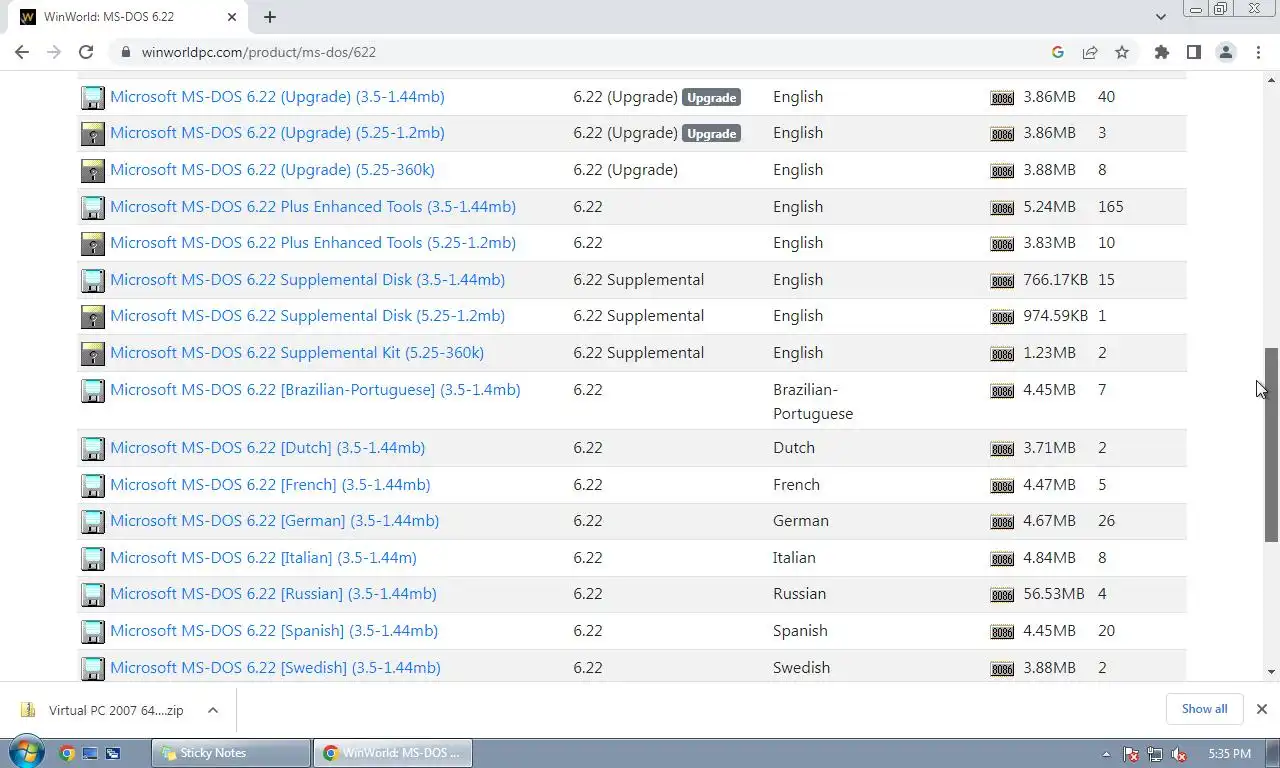Screen dimensions: 1280x768
Task: Click the floppy icon beside the Spanish release
Action: click(92, 632)
